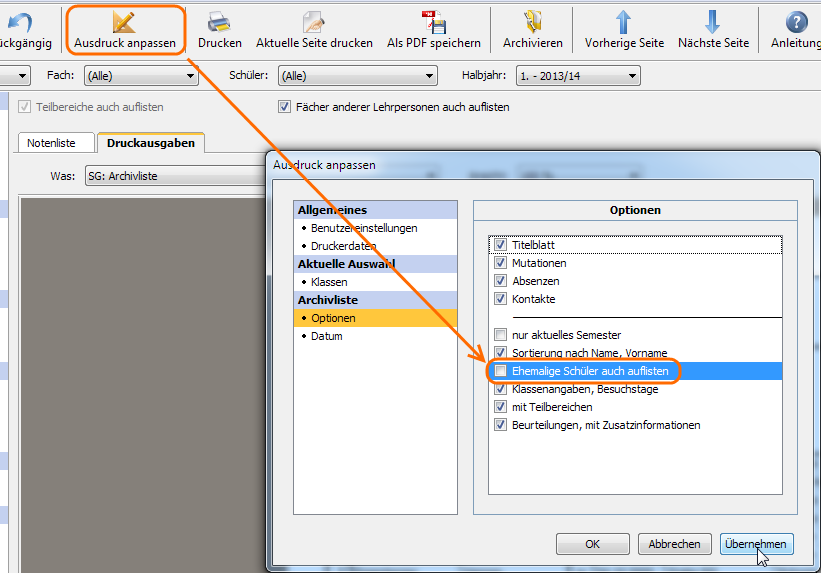Image resolution: width=821 pixels, height=573 pixels.
Task: Open the Anleitung help icon
Action: click(x=796, y=22)
